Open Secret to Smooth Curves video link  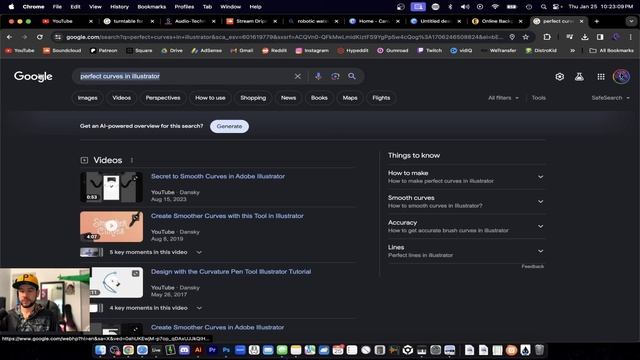click(x=218, y=176)
